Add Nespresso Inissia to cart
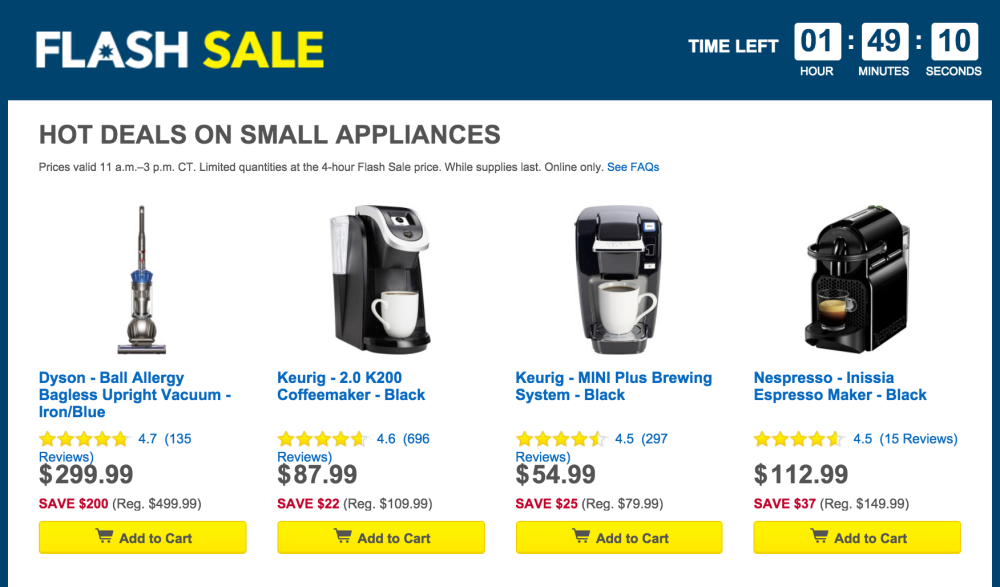This screenshot has height=587, width=1000. click(x=857, y=538)
